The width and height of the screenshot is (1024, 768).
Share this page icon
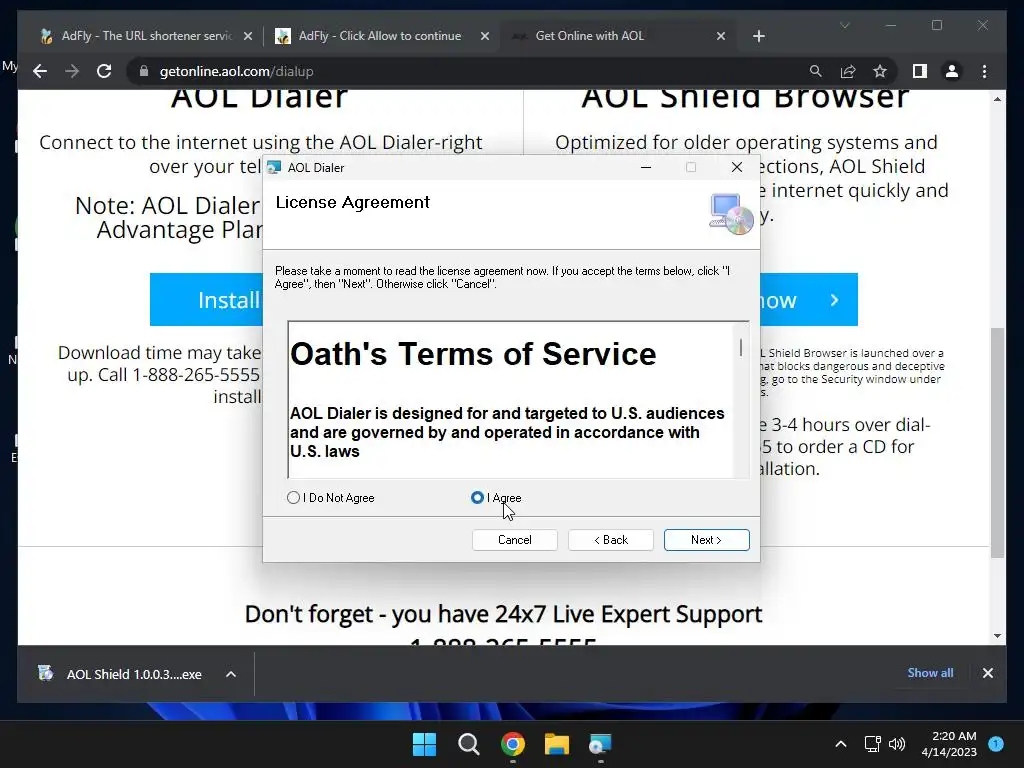coord(848,71)
